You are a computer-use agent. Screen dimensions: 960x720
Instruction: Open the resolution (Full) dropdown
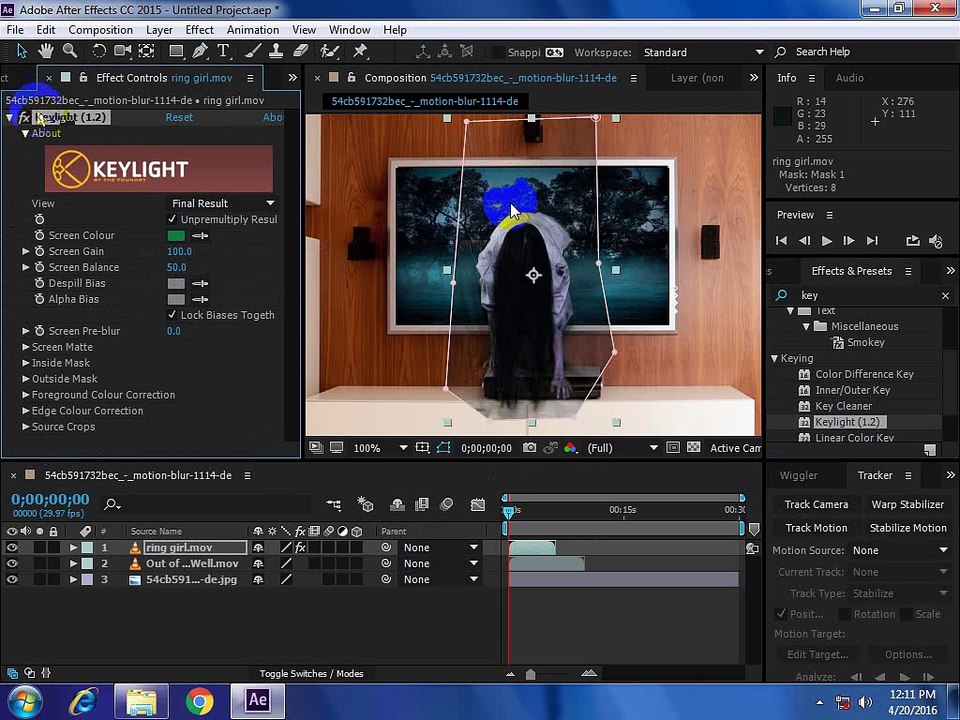[x=622, y=448]
